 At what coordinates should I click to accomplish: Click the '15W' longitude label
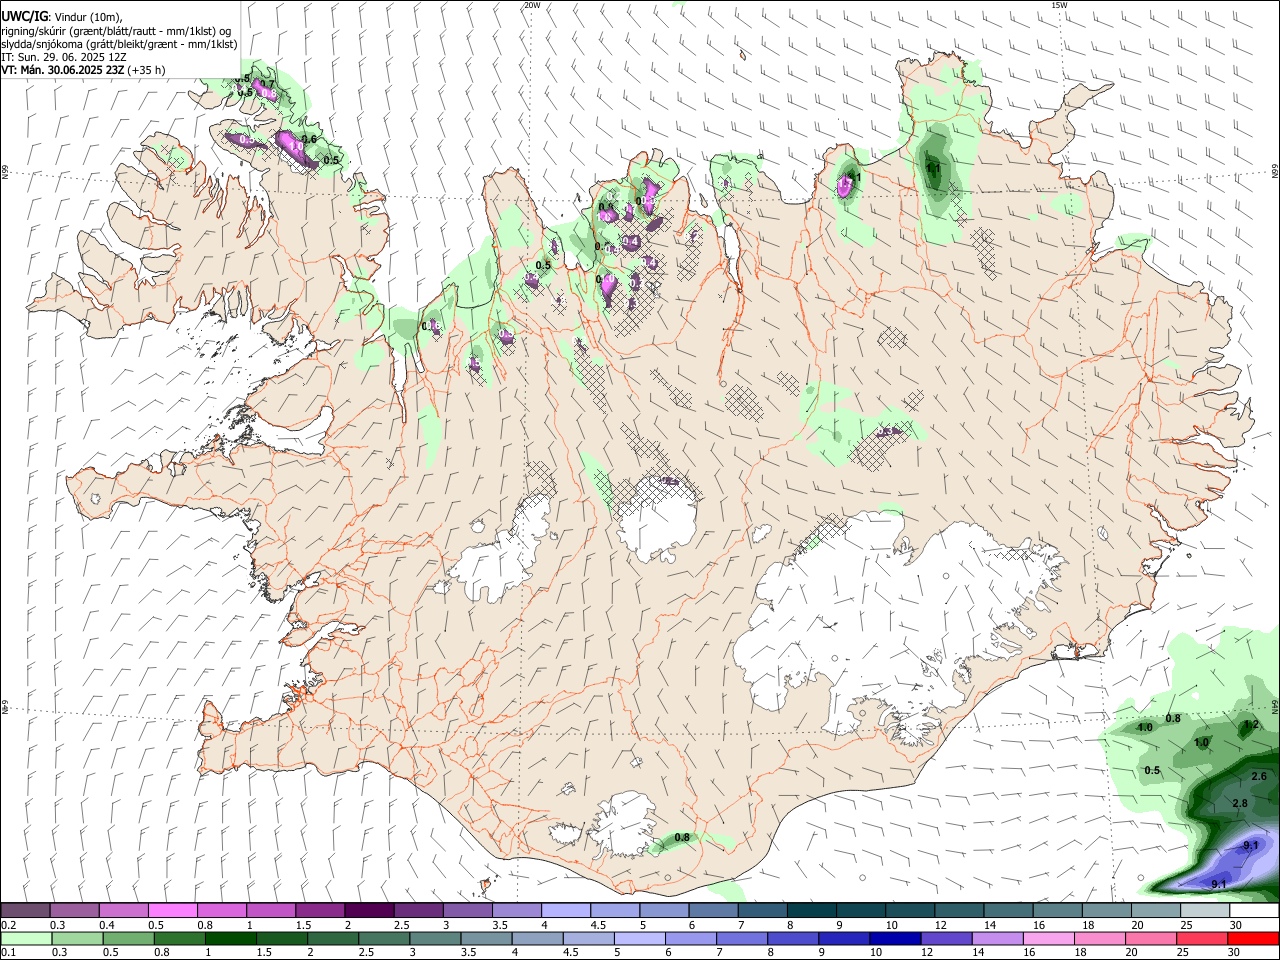(x=1059, y=5)
